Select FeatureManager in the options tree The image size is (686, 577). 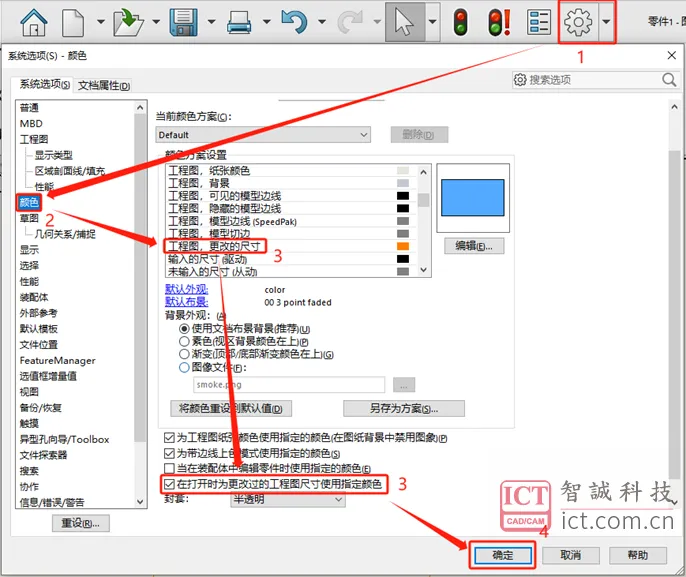57,360
